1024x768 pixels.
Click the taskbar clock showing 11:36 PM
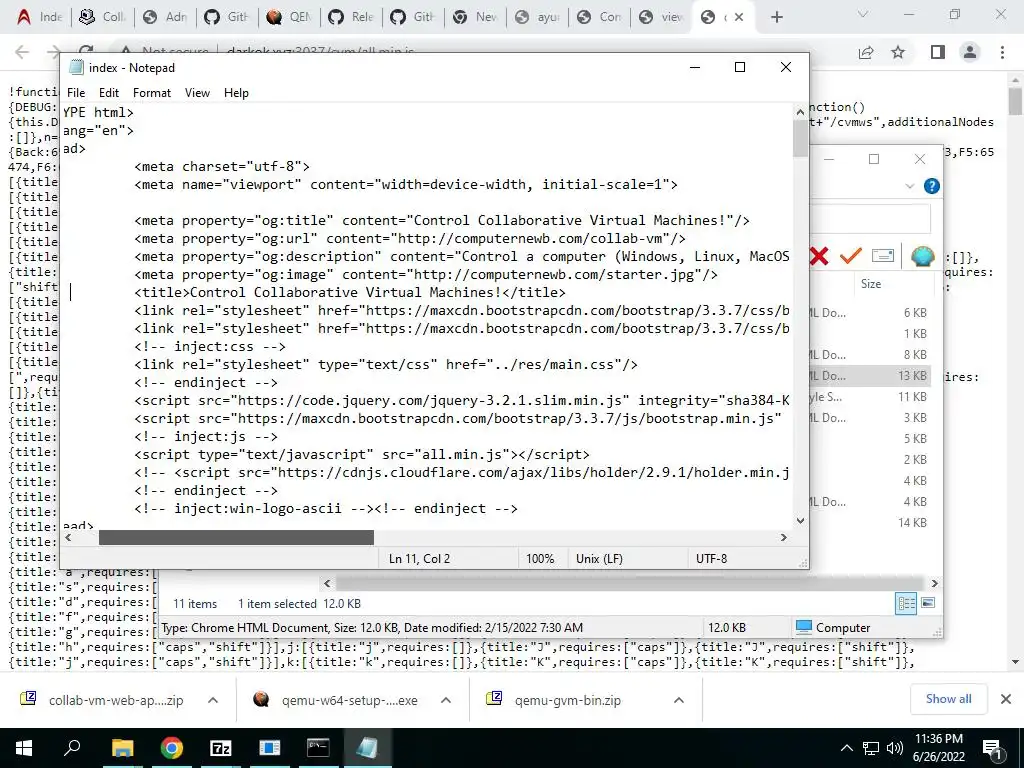coord(938,748)
